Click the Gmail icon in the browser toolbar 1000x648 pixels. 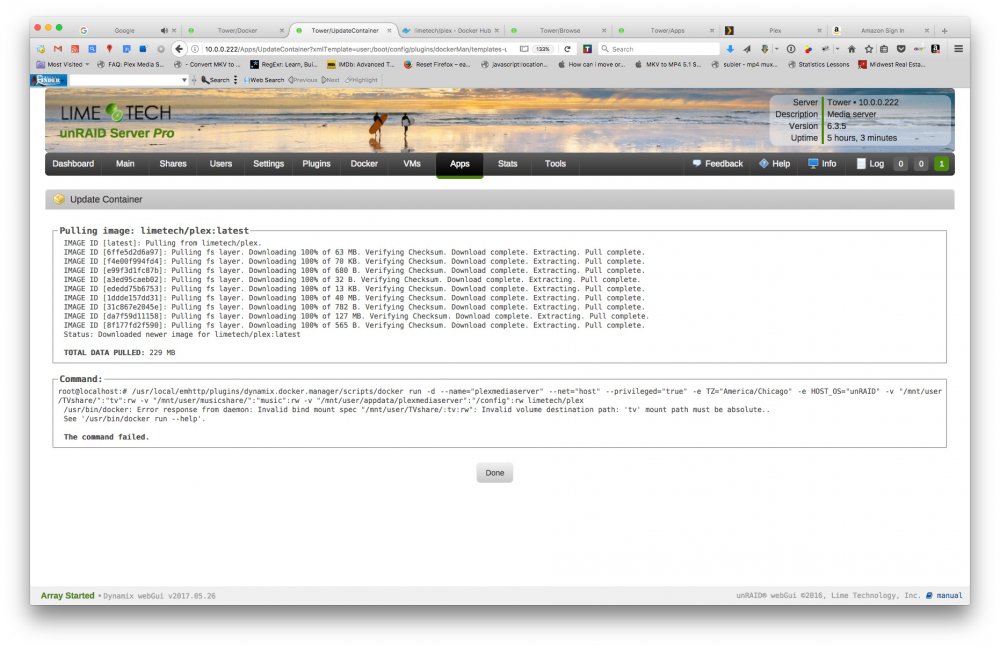coord(58,48)
